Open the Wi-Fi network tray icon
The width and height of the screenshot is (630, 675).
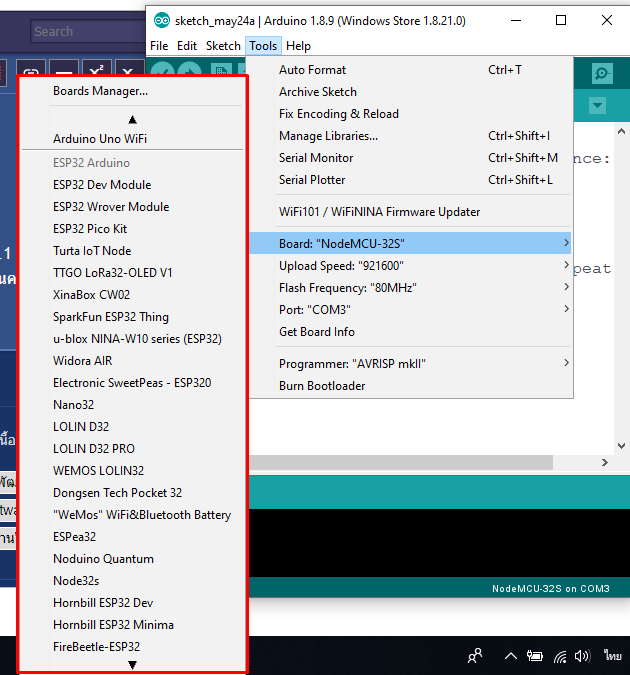(x=560, y=656)
